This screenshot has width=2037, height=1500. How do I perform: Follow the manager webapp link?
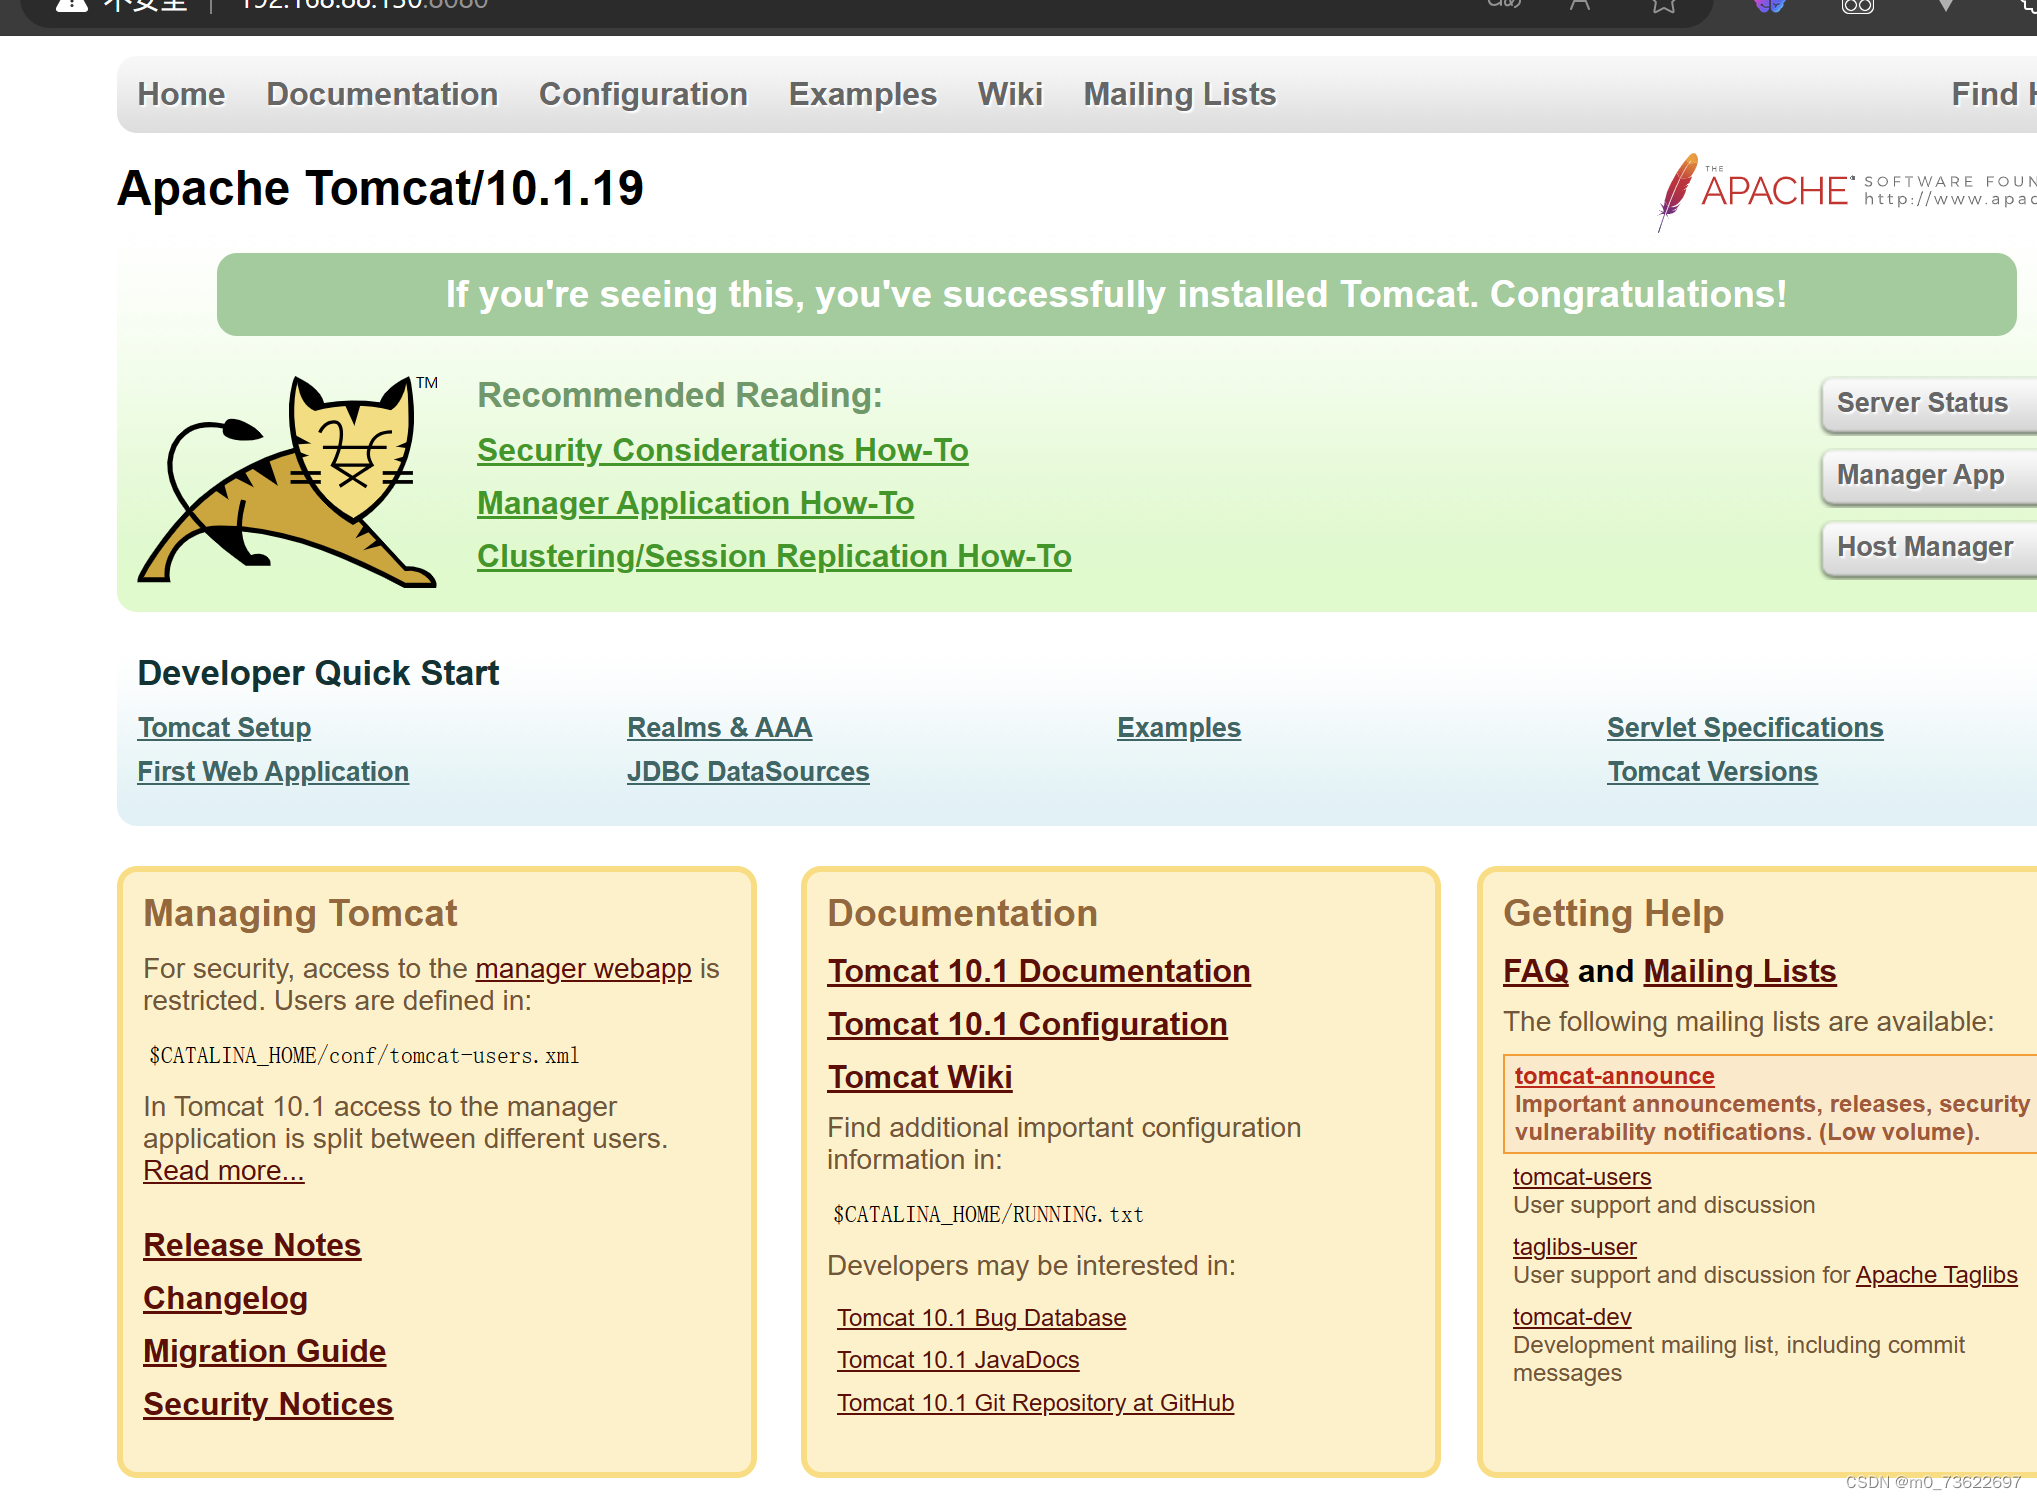click(x=583, y=968)
